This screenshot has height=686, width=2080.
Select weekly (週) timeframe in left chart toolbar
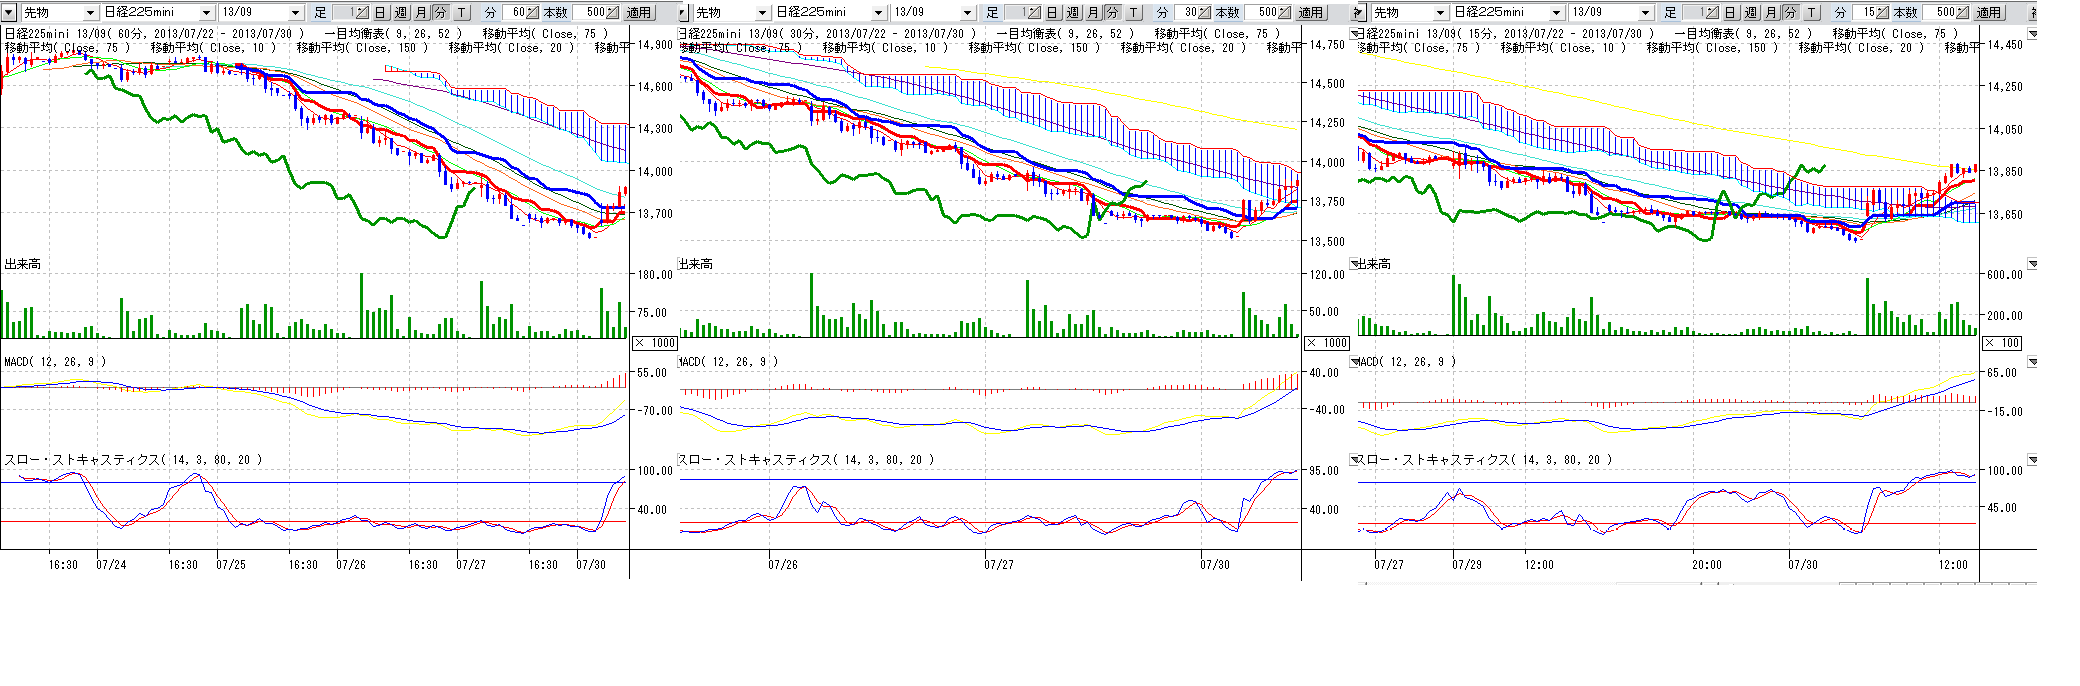click(x=401, y=12)
